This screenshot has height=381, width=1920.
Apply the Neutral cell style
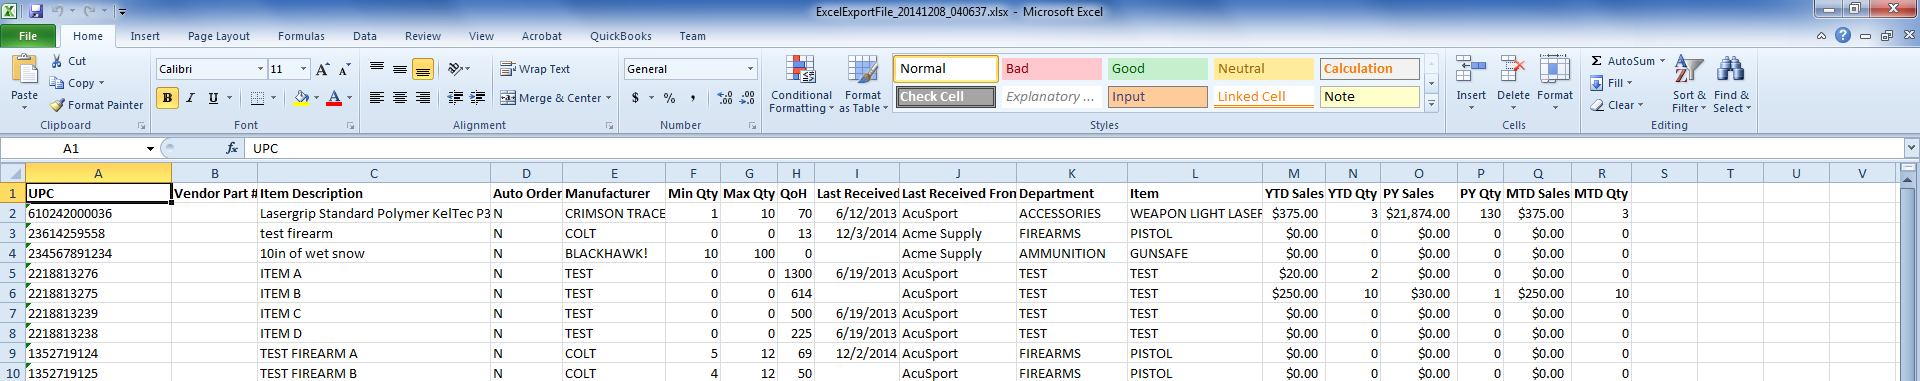[1264, 69]
